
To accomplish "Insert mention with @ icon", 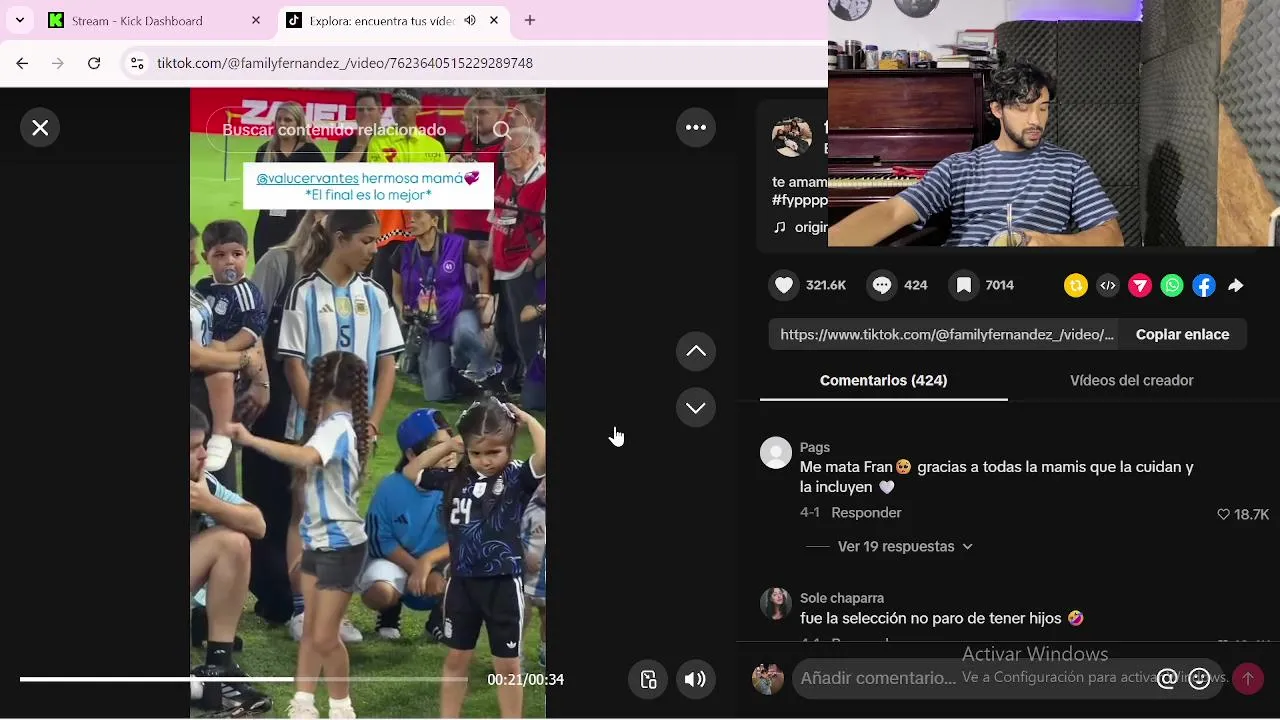I will (1166, 679).
